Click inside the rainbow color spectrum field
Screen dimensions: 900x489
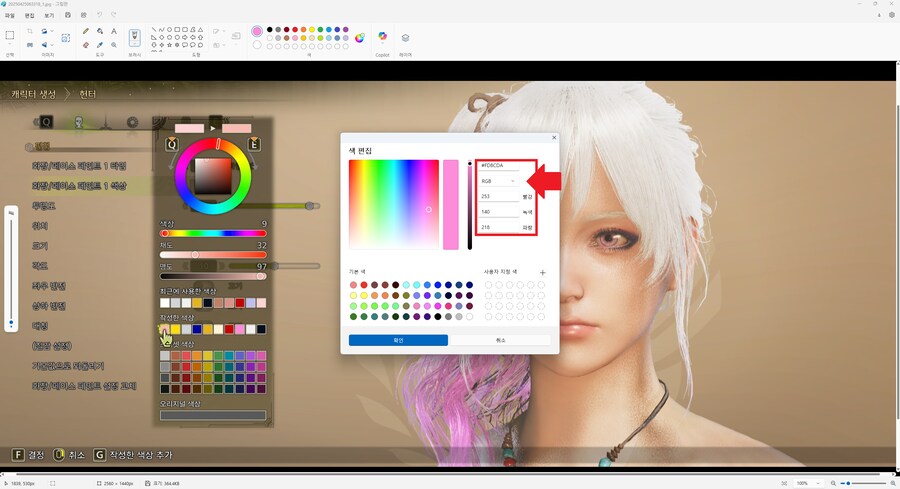pos(394,204)
